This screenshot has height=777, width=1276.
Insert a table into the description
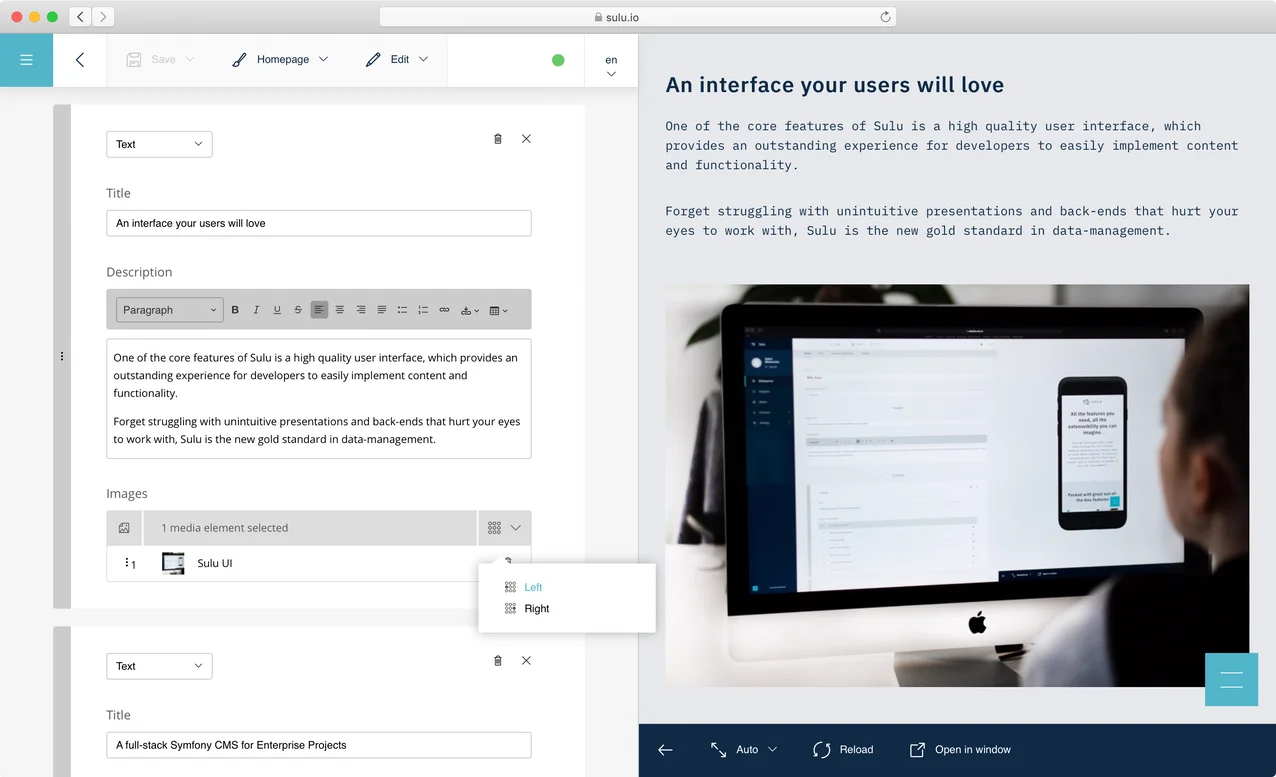[496, 310]
